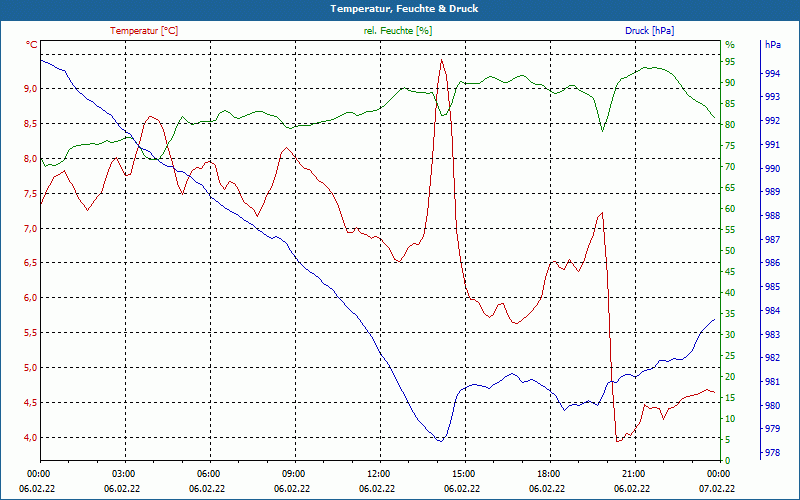Screen dimensions: 800x500
Task: Click the '978' pressure axis value
Action: pos(772,453)
